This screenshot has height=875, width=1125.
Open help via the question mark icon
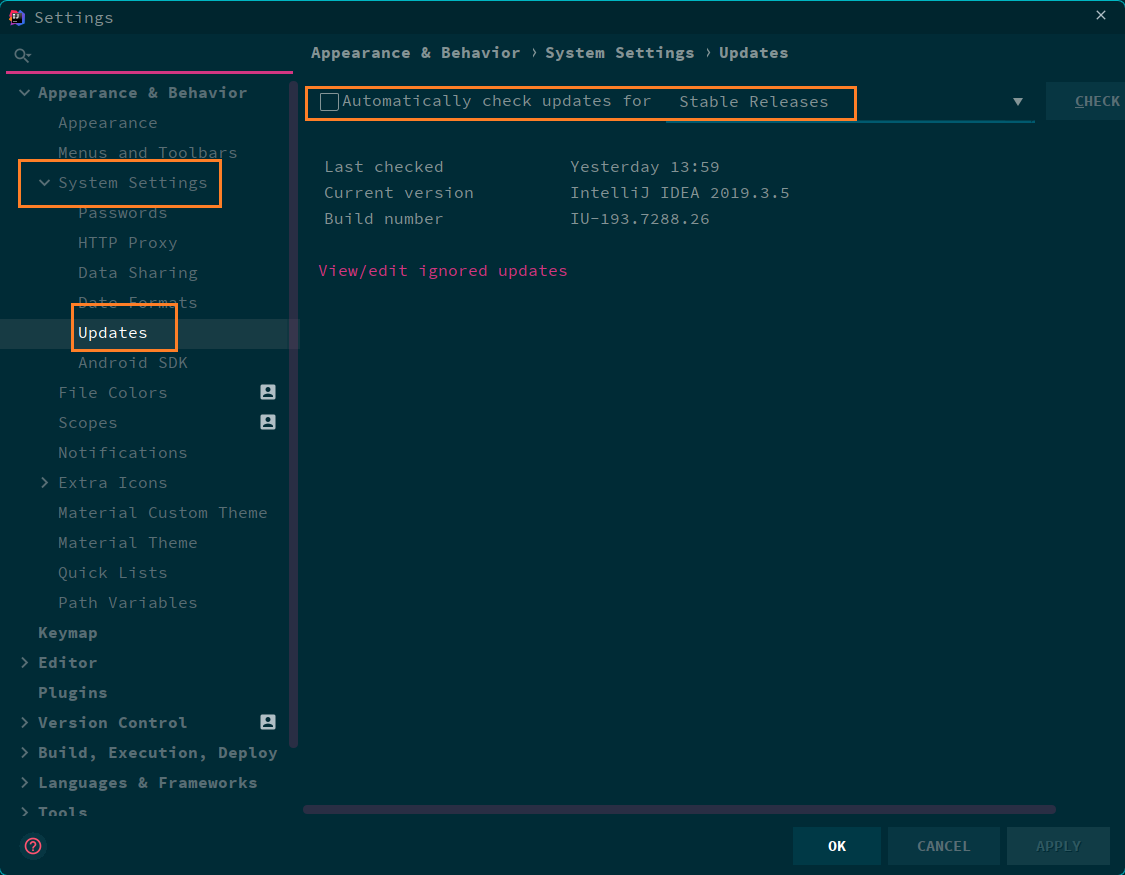33,846
